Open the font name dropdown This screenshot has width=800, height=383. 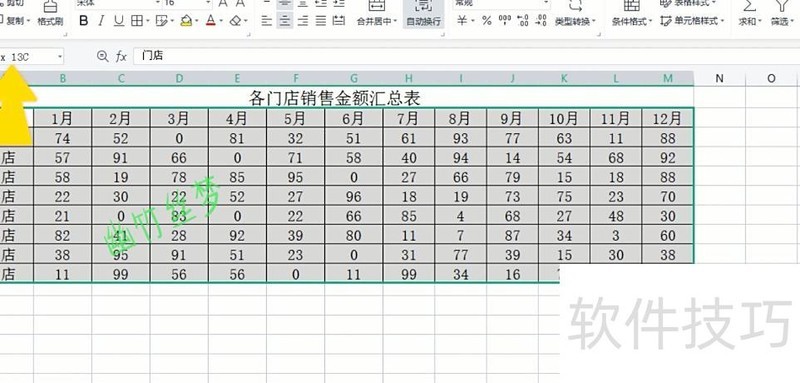tap(157, 3)
